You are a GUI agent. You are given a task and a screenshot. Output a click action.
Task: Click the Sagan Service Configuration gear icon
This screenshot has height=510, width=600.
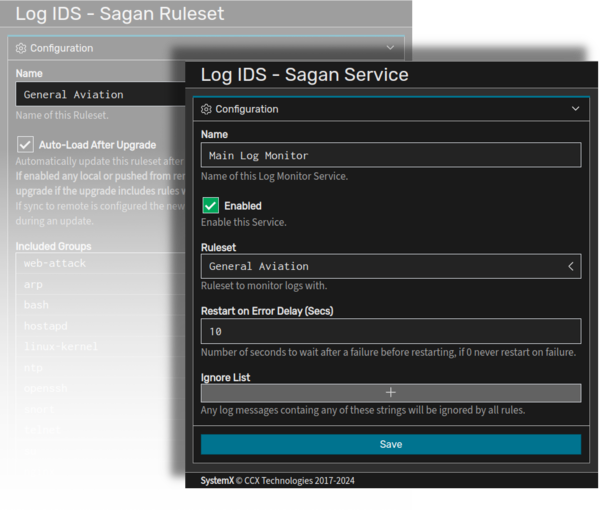(x=207, y=109)
